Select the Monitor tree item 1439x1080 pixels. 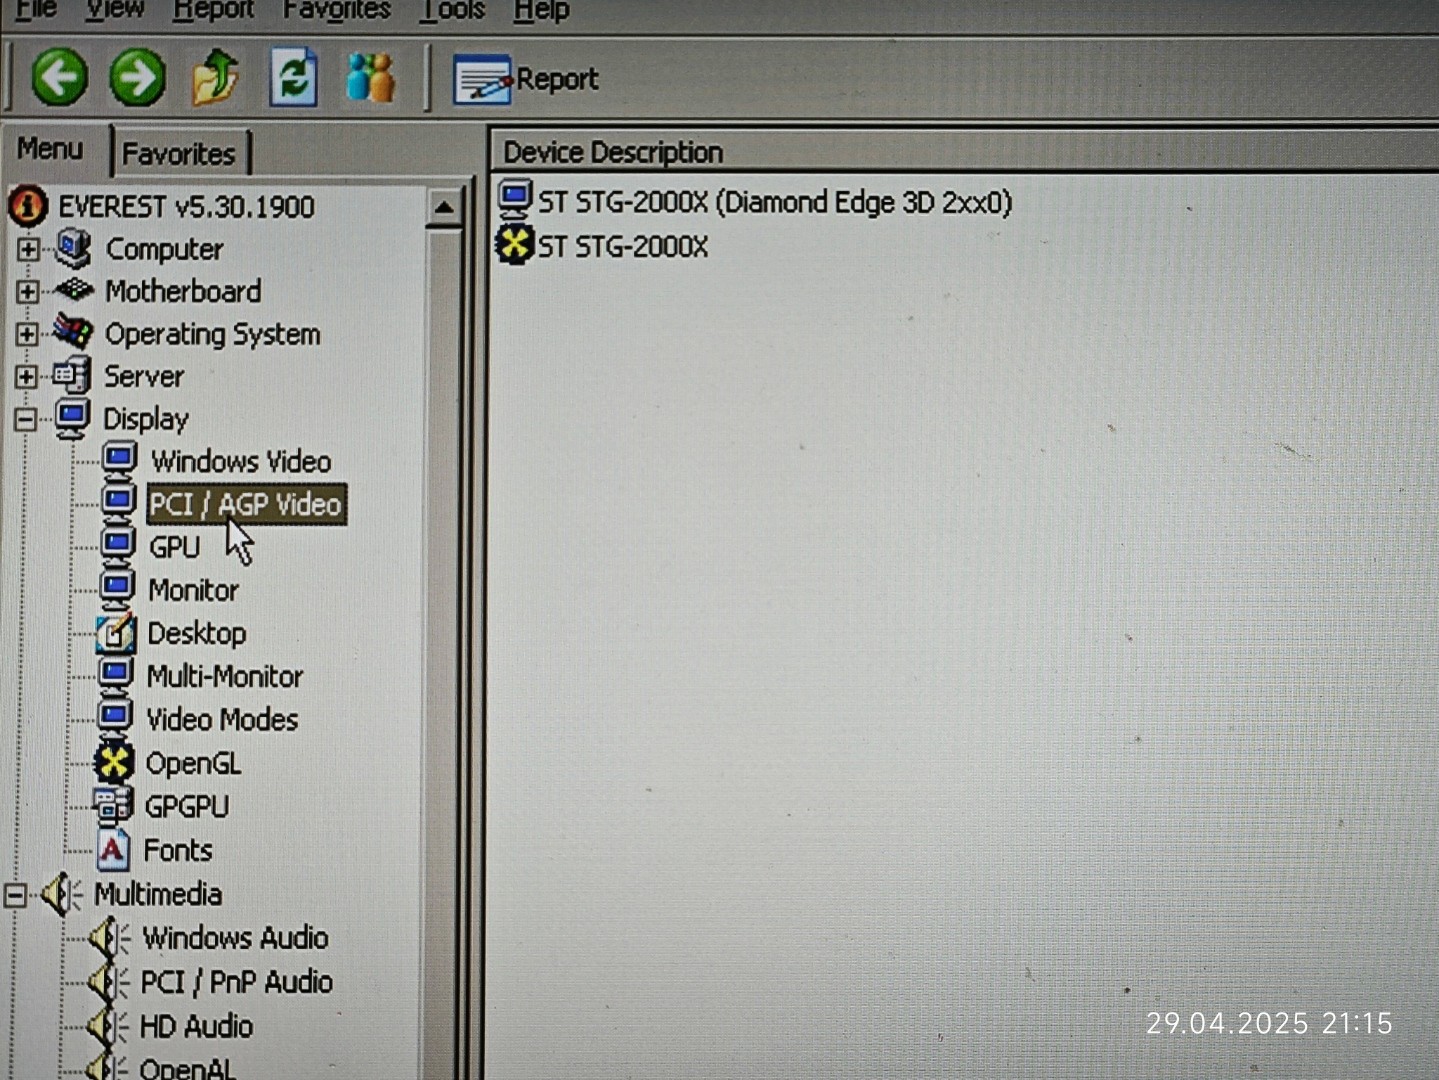193,590
